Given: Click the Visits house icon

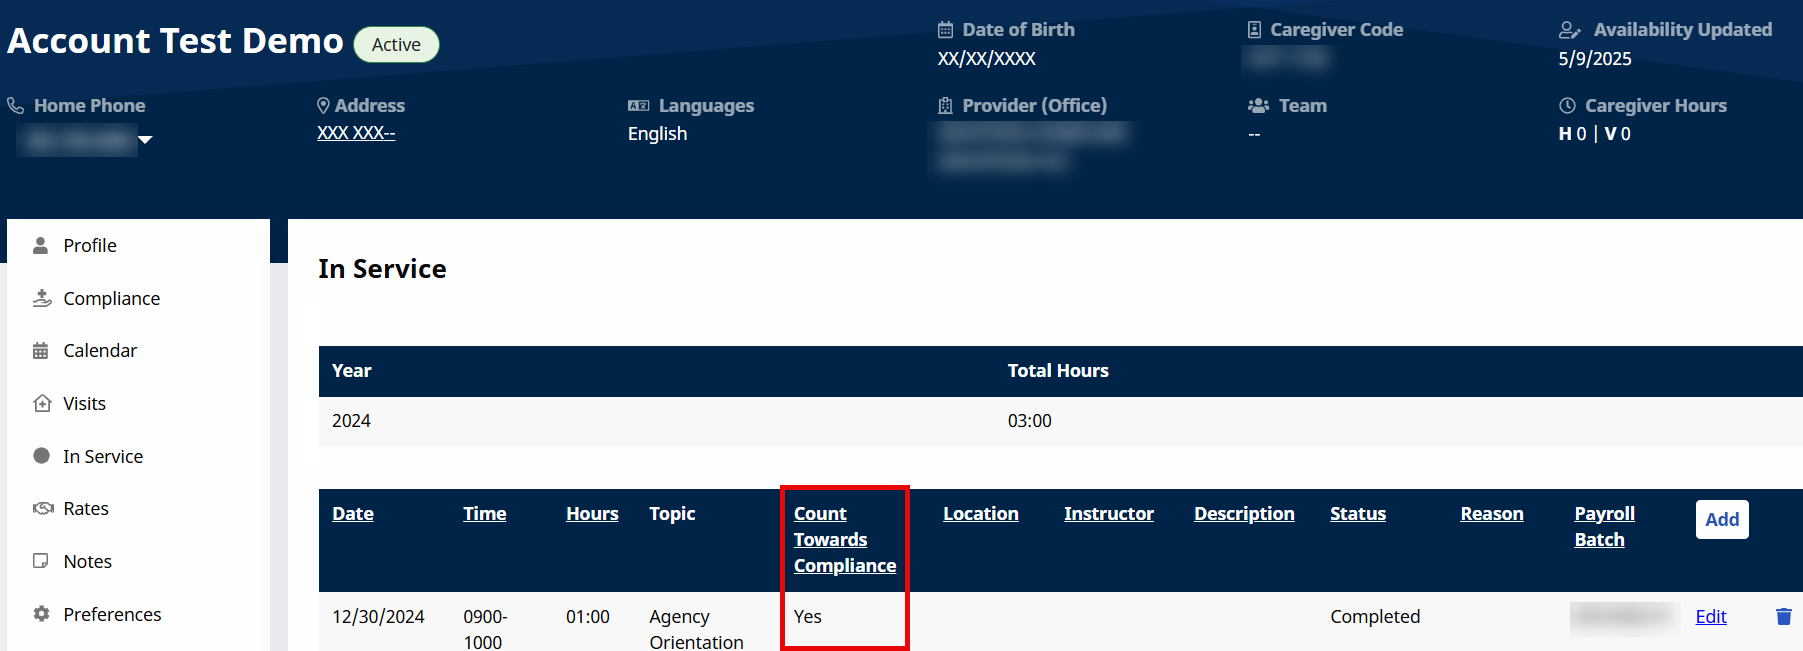Looking at the screenshot, I should click(x=42, y=403).
